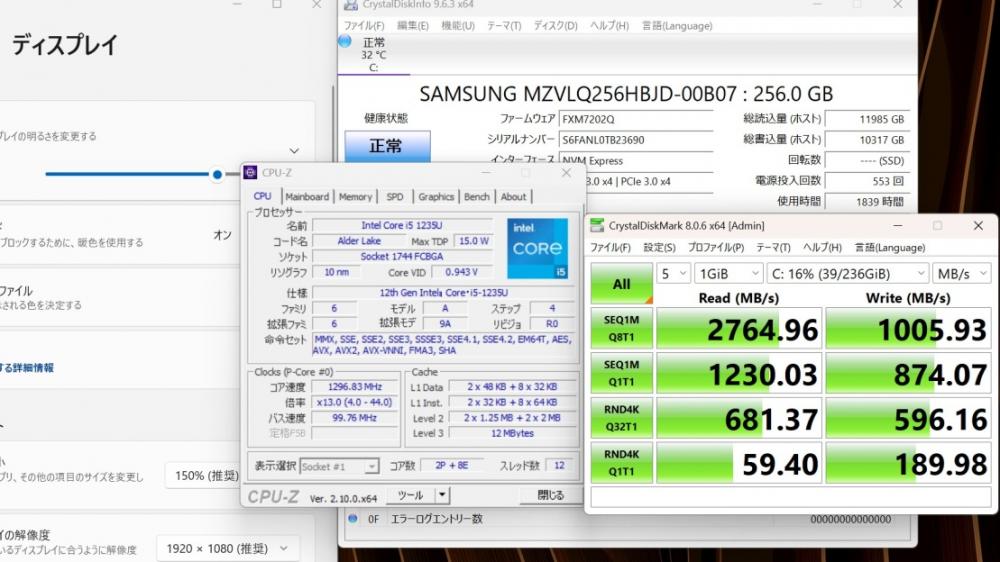Image resolution: width=1000 pixels, height=562 pixels.
Task: Click the All benchmark button in CrystalDiskMark
Action: point(621,283)
